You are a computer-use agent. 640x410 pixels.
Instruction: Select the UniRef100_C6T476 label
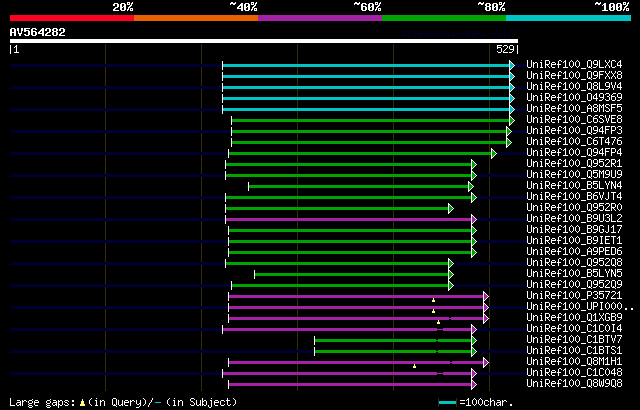(x=574, y=141)
